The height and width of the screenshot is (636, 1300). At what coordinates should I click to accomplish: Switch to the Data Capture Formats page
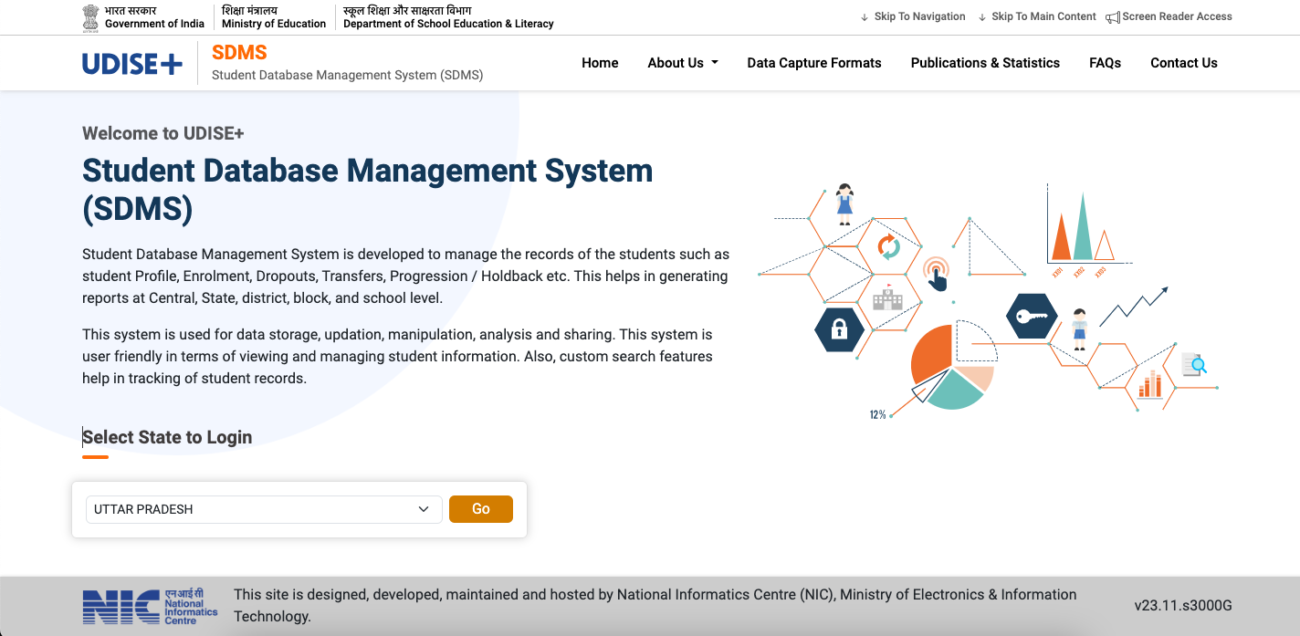[x=814, y=62]
